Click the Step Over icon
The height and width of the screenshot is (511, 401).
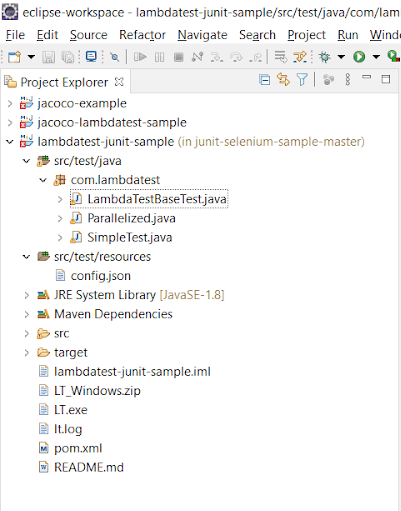tap(236, 57)
